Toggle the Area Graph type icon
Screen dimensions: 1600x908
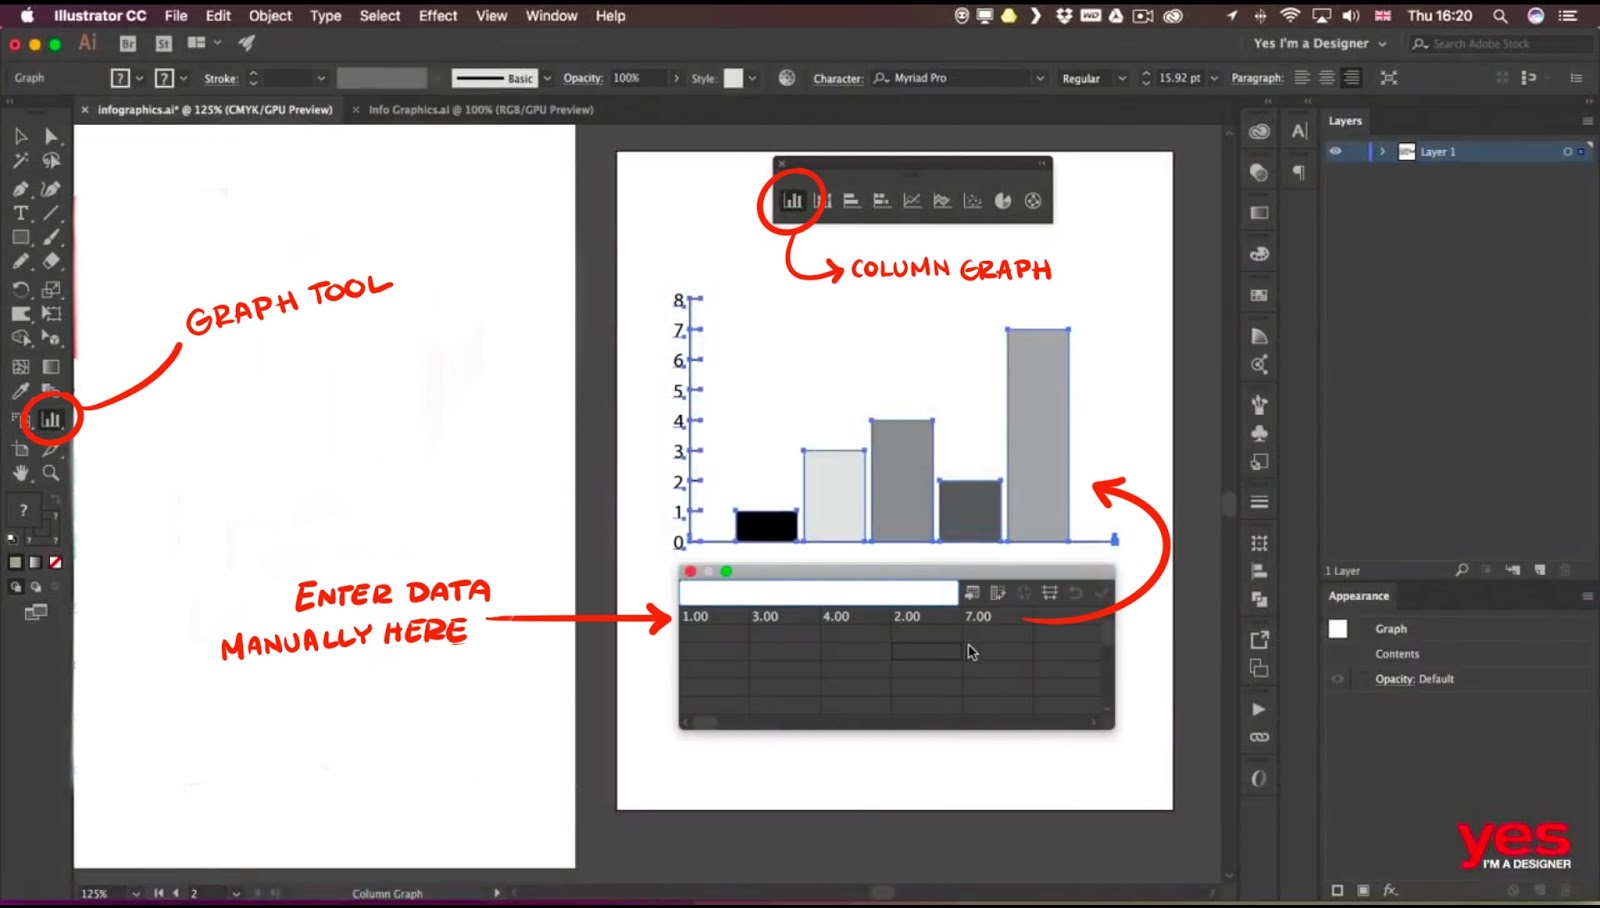941,199
